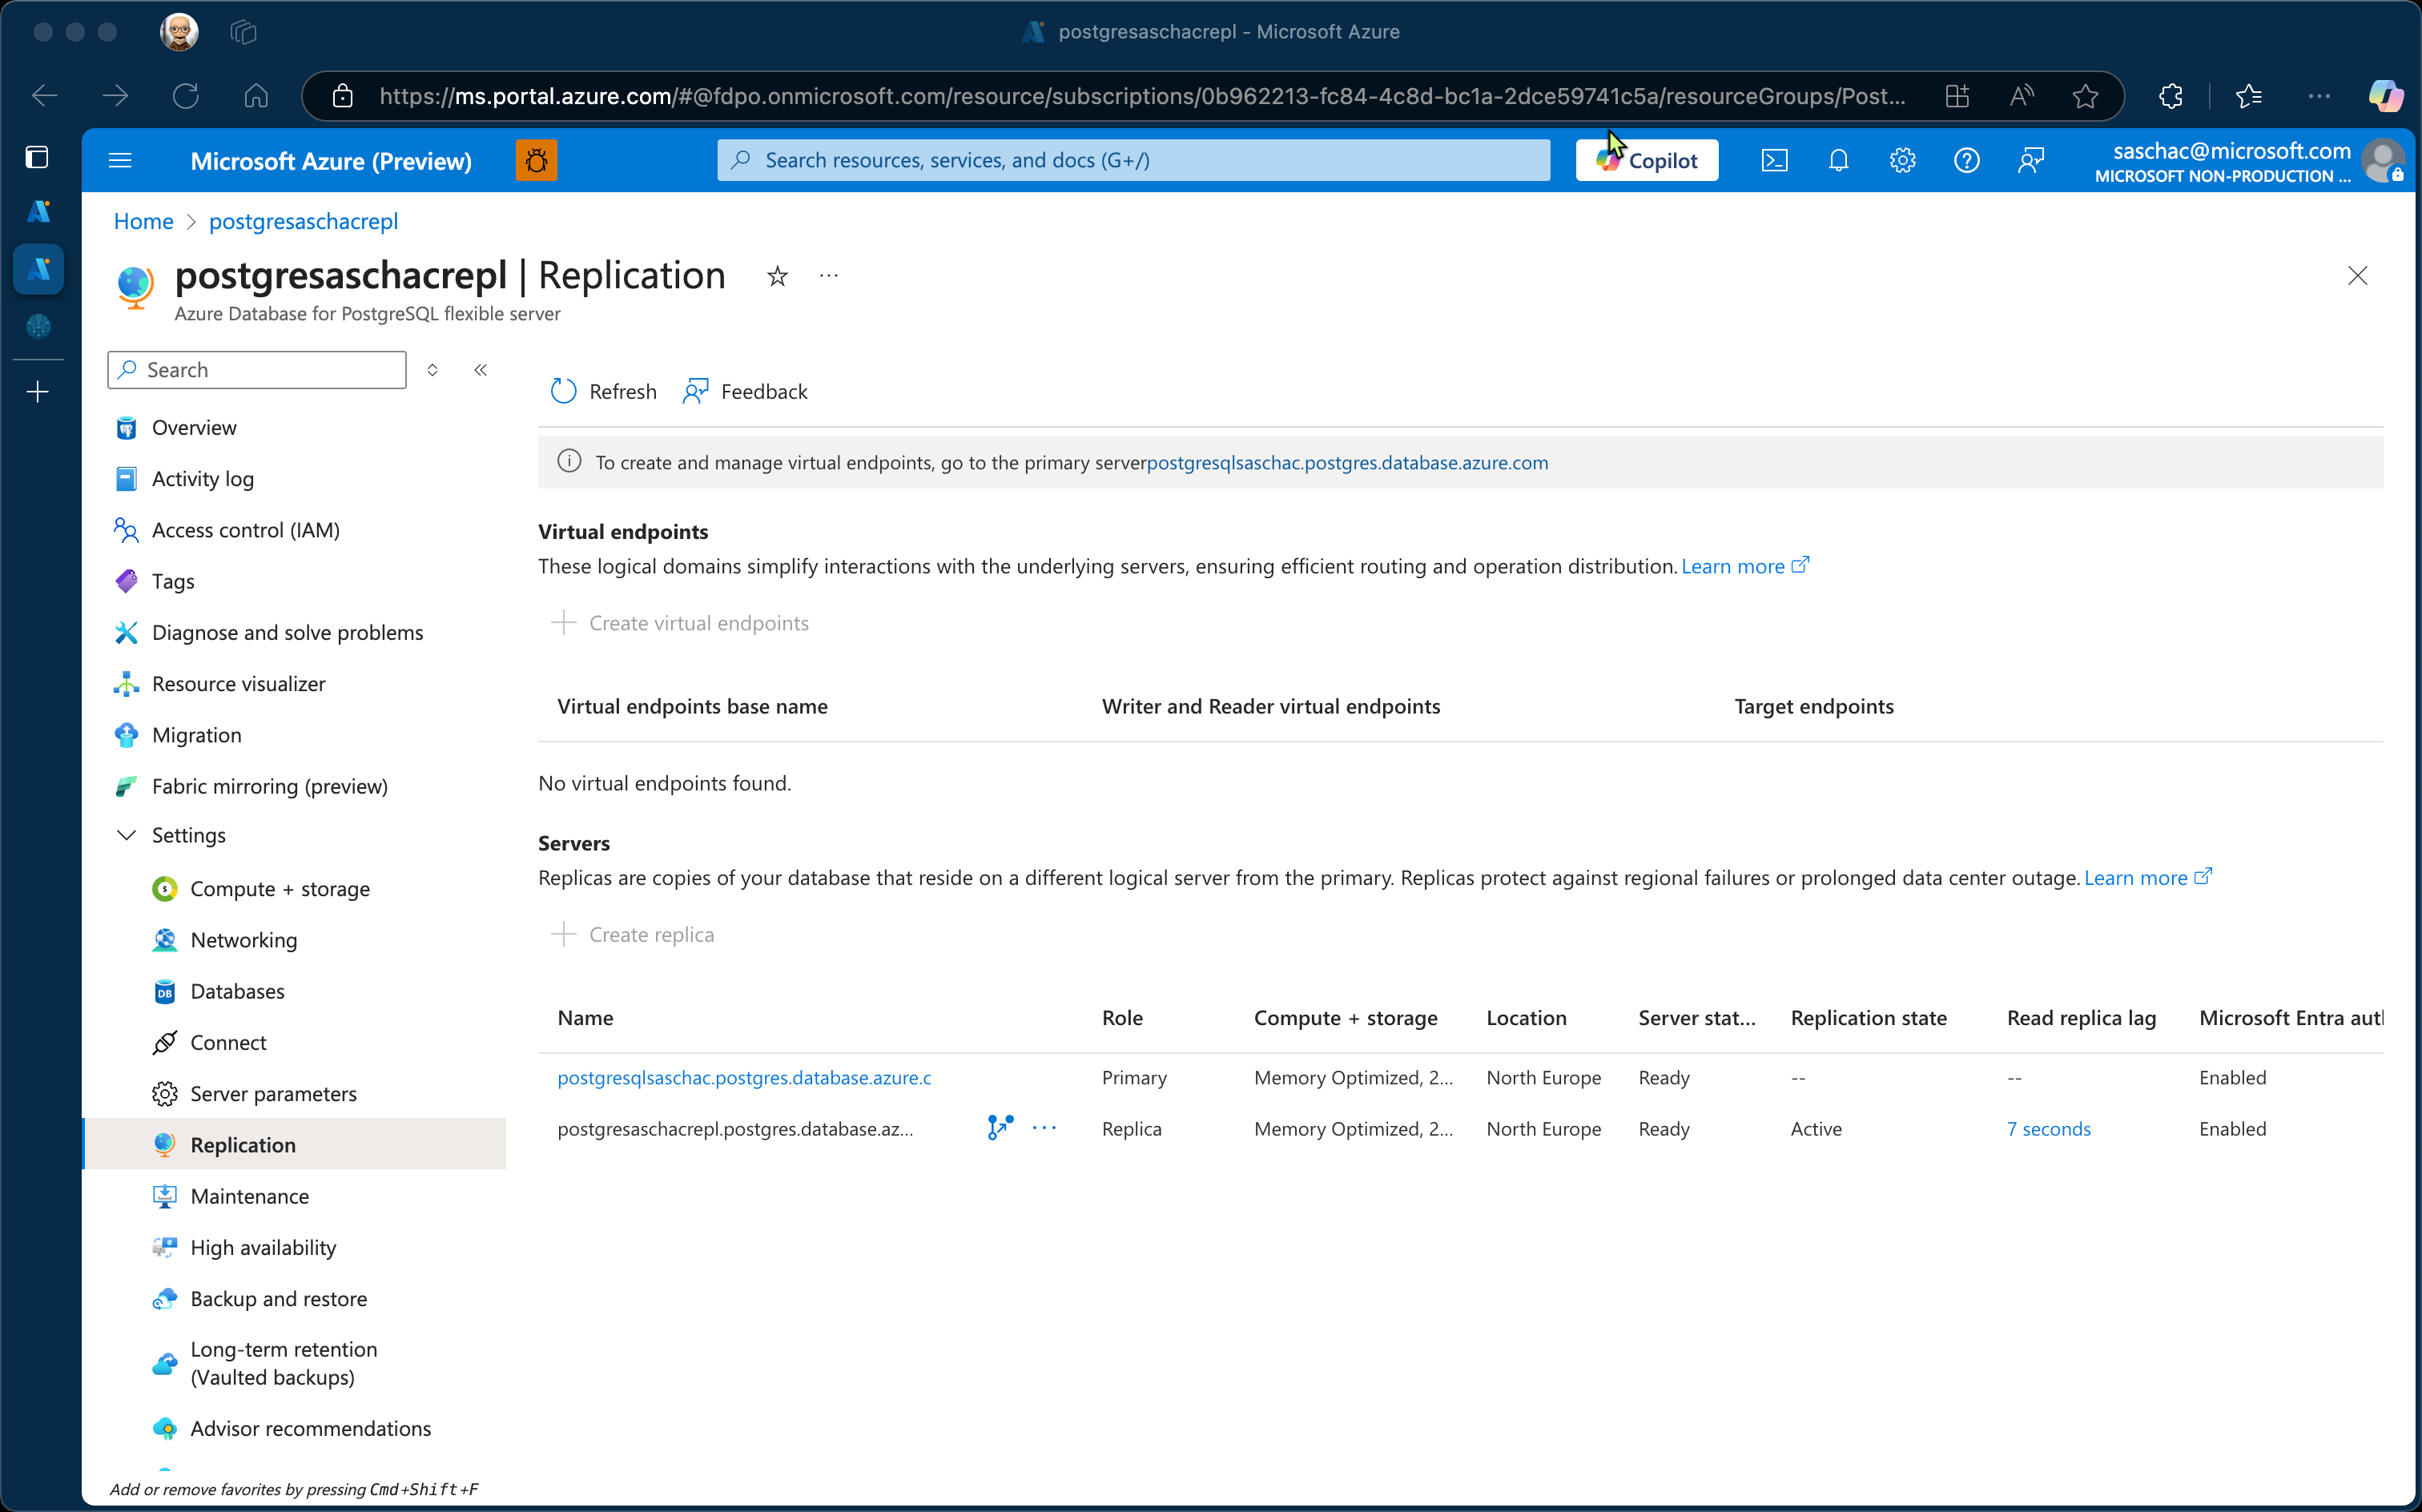The height and width of the screenshot is (1512, 2422).
Task: Open the primary server postgresqlsaschac link
Action: pos(744,1077)
